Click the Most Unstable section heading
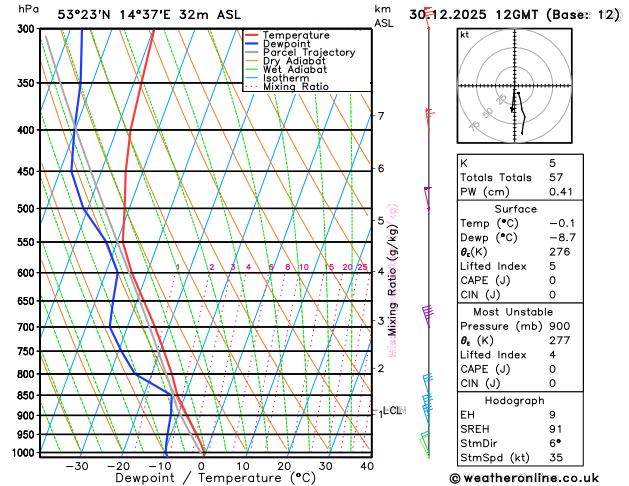629x486 pixels. 513,312
